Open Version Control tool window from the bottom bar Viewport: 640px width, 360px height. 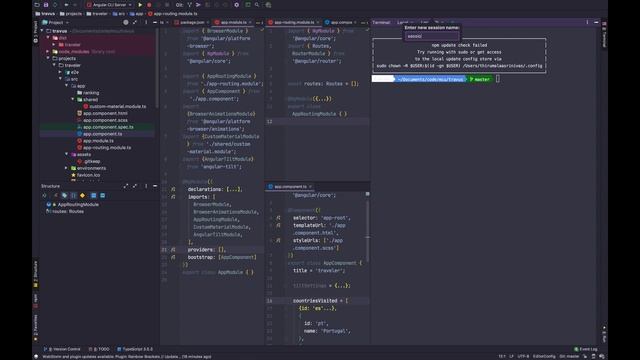tap(62, 349)
